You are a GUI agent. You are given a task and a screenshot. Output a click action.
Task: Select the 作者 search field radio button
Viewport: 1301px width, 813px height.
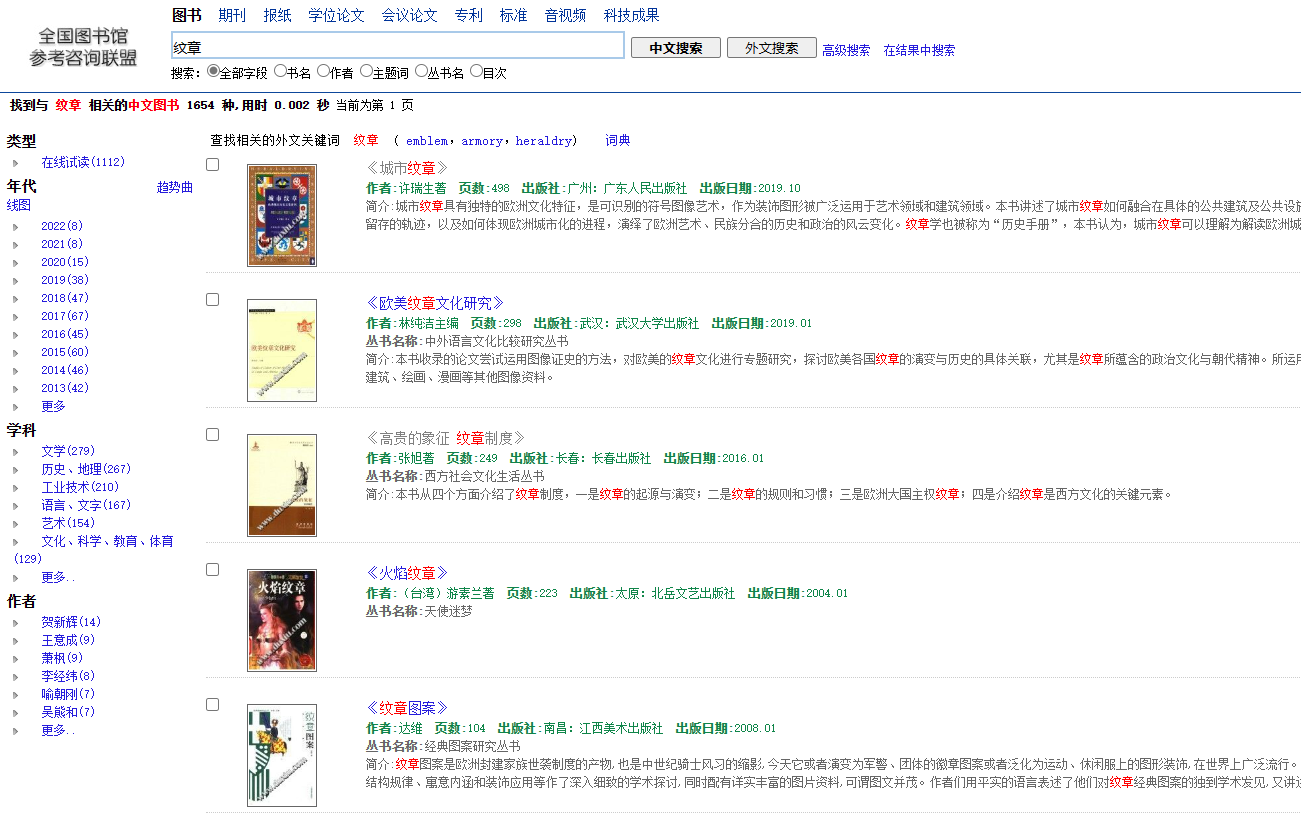tap(323, 71)
